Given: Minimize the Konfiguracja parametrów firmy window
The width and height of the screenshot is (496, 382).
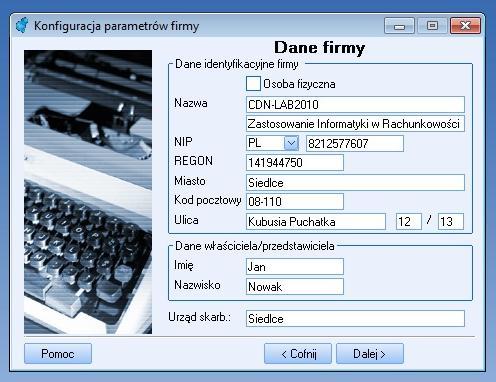Looking at the screenshot, I should (x=399, y=26).
